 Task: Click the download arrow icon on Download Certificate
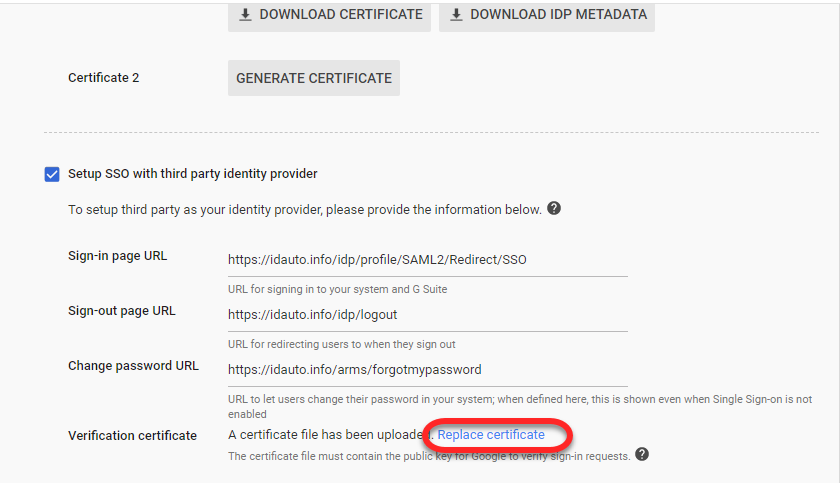(245, 14)
